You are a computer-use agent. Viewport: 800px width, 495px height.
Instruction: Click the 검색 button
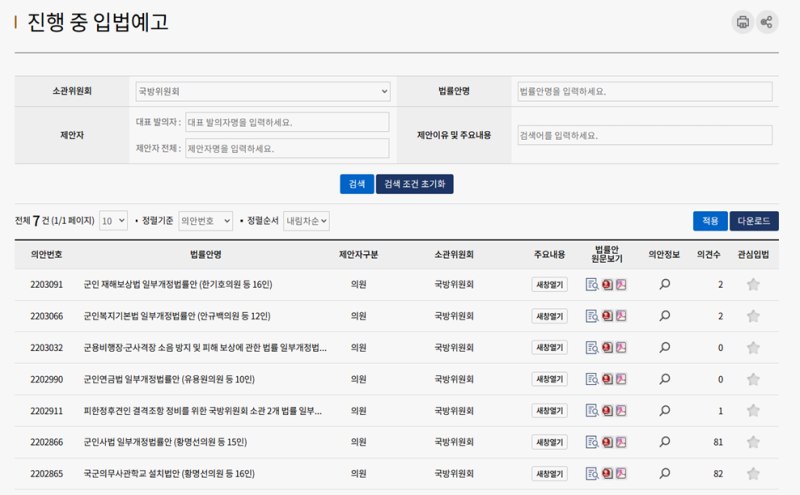point(355,184)
